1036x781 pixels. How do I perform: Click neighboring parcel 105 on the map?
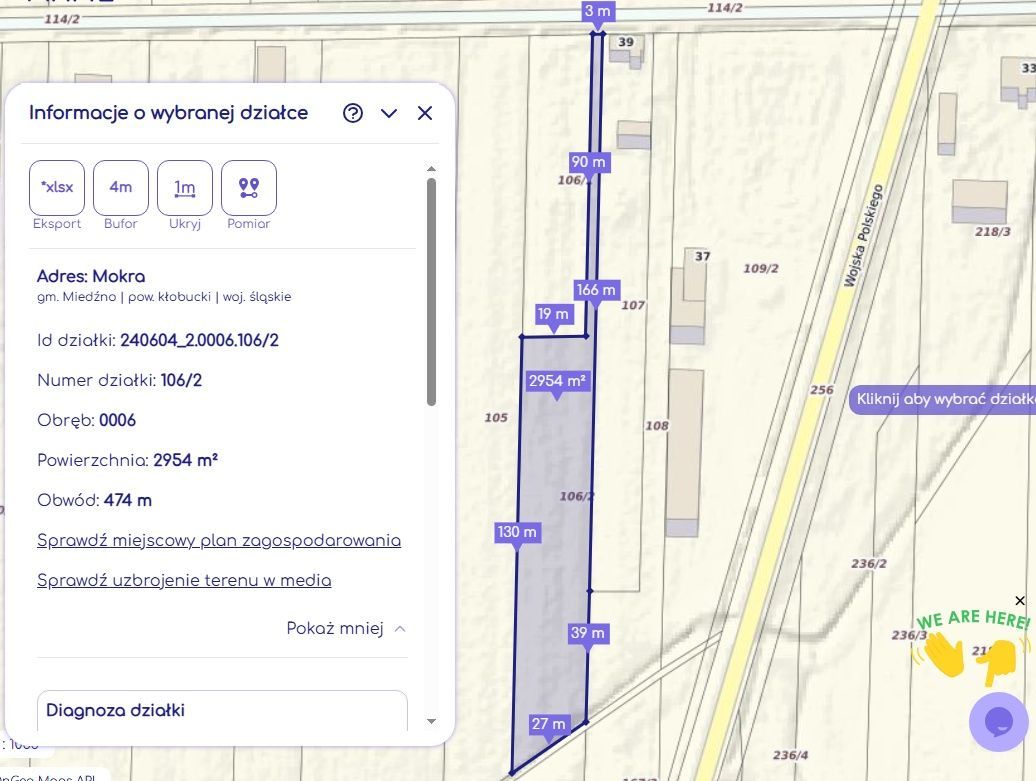(x=496, y=417)
